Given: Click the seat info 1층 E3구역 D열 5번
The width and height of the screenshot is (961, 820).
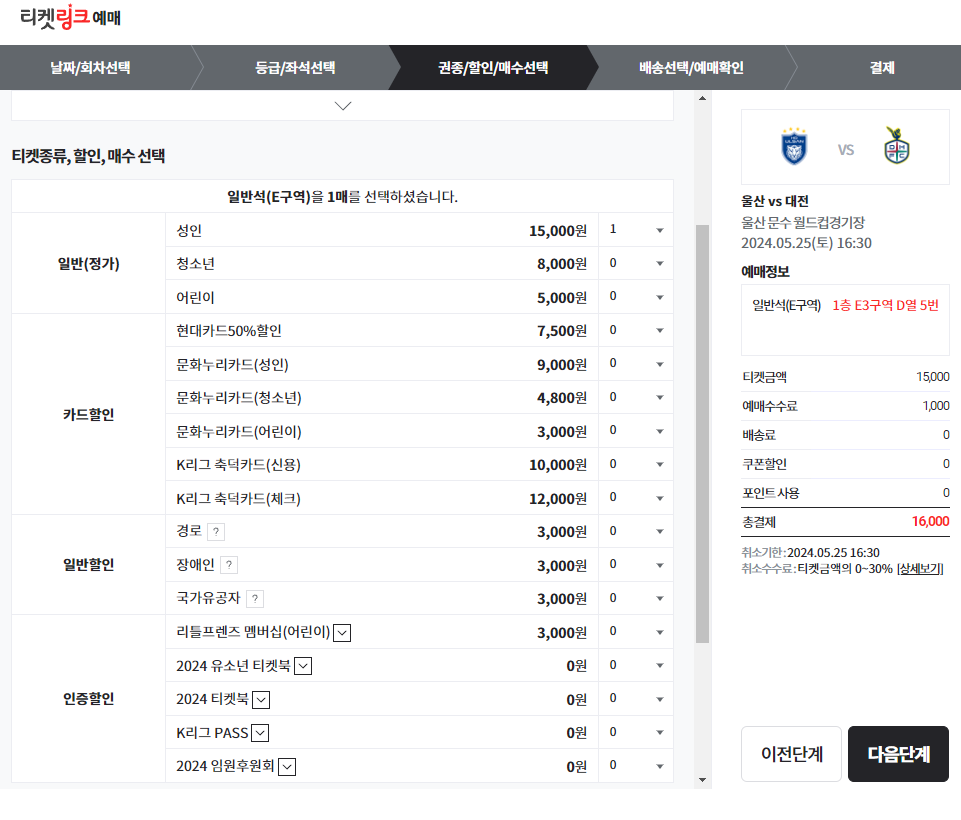Looking at the screenshot, I should click(x=885, y=305).
